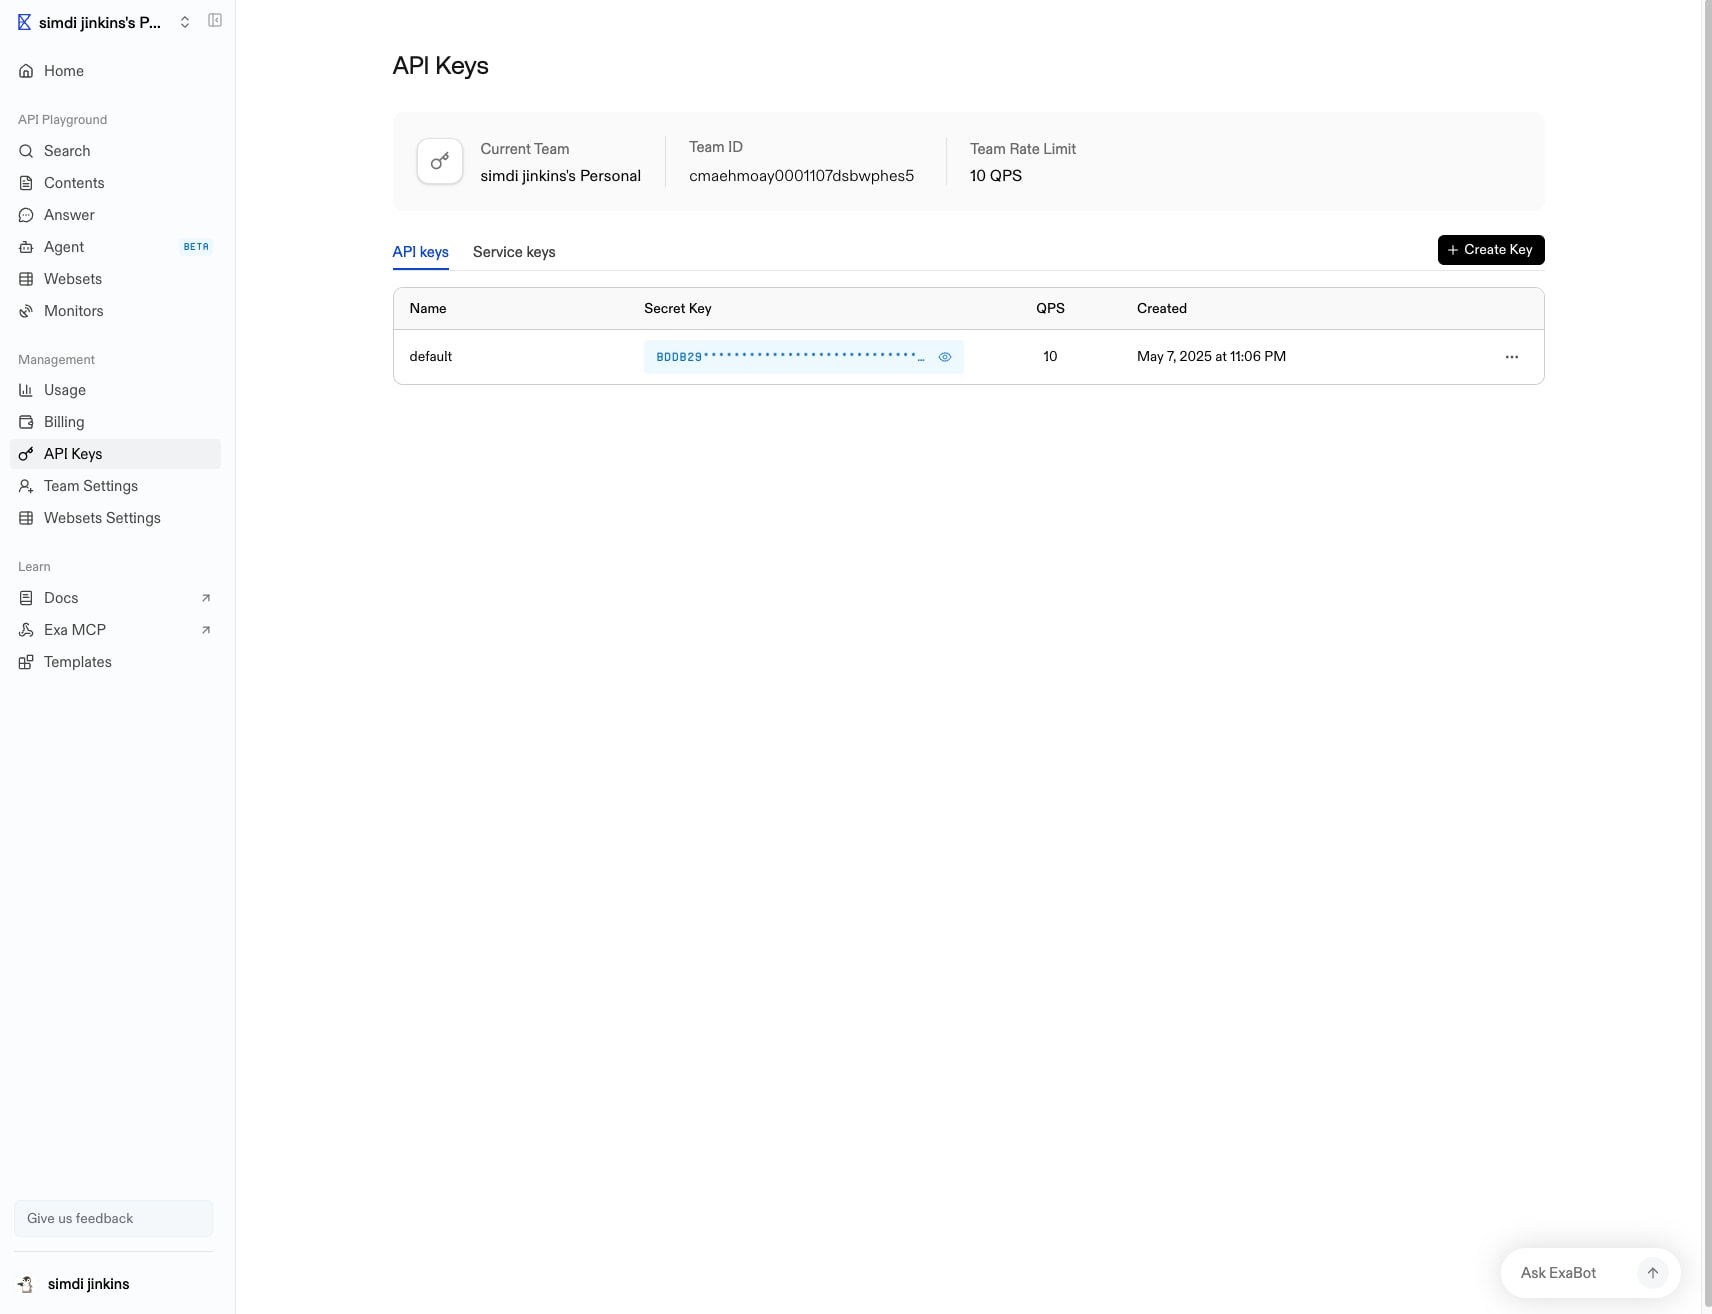Click the 'simdi jinkins's Personal' team name

560,176
